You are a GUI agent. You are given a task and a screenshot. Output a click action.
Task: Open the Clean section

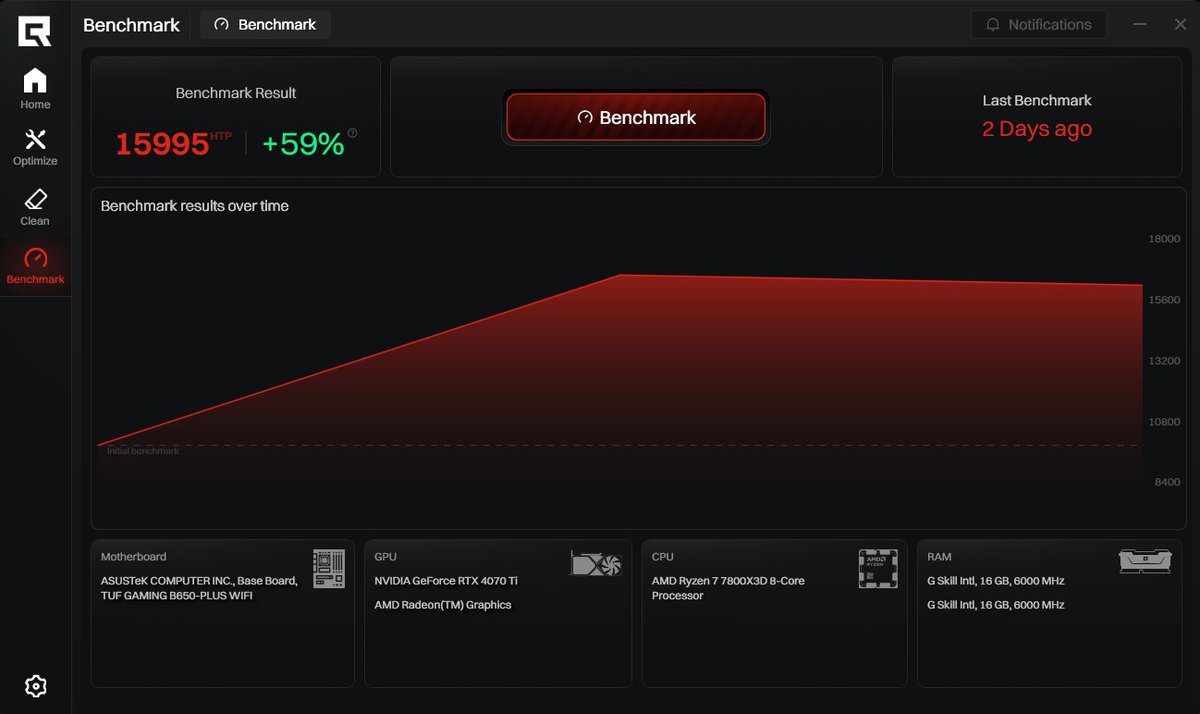tap(35, 207)
